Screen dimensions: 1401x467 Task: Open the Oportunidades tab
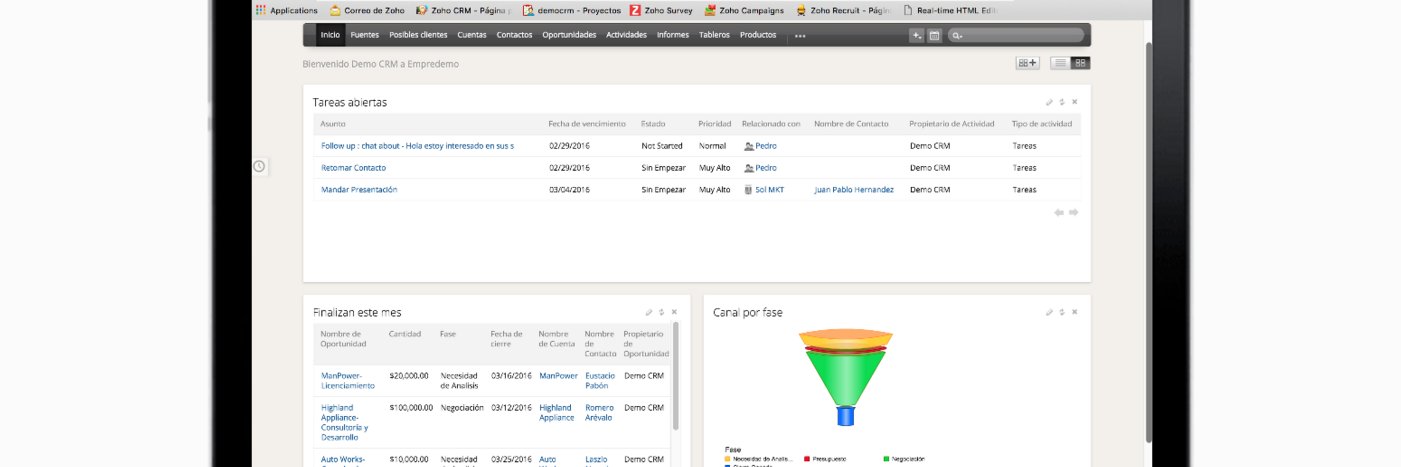(x=569, y=35)
